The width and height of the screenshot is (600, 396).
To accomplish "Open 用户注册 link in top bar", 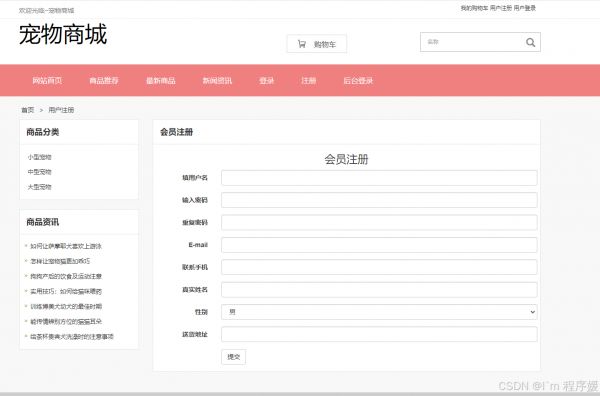I will pyautogui.click(x=501, y=8).
